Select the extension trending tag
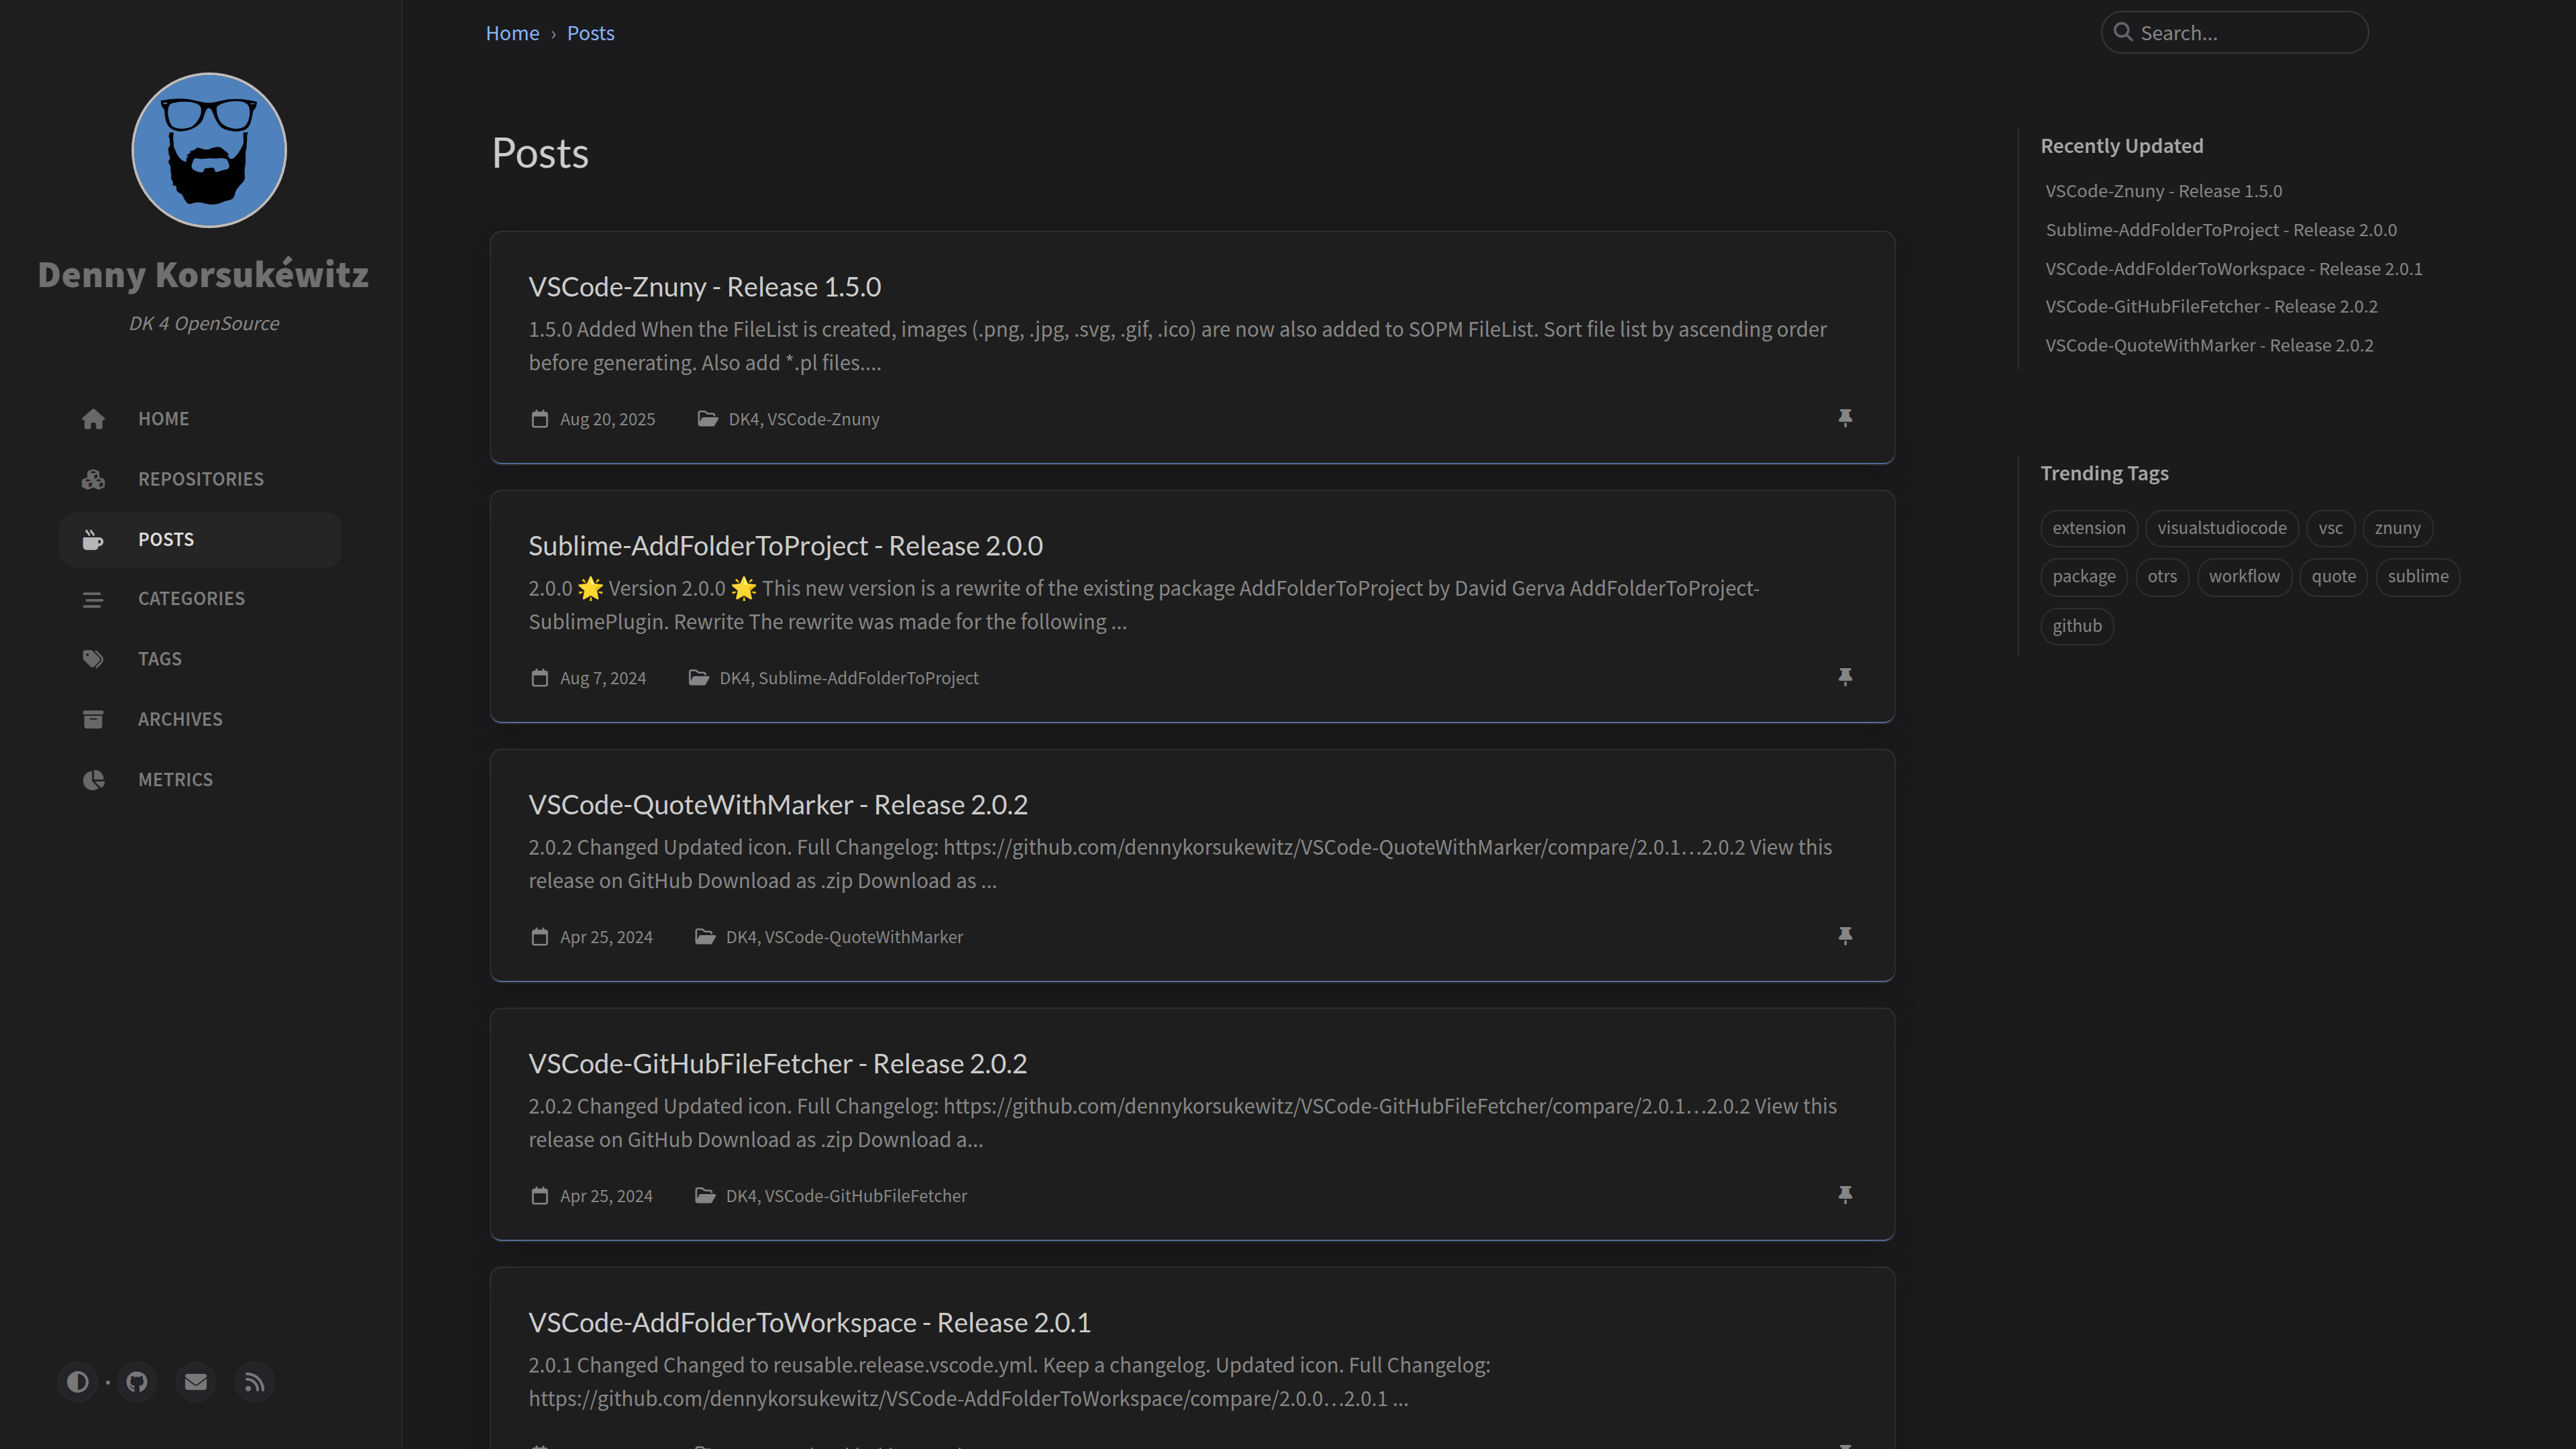The image size is (2576, 1449). point(2088,528)
